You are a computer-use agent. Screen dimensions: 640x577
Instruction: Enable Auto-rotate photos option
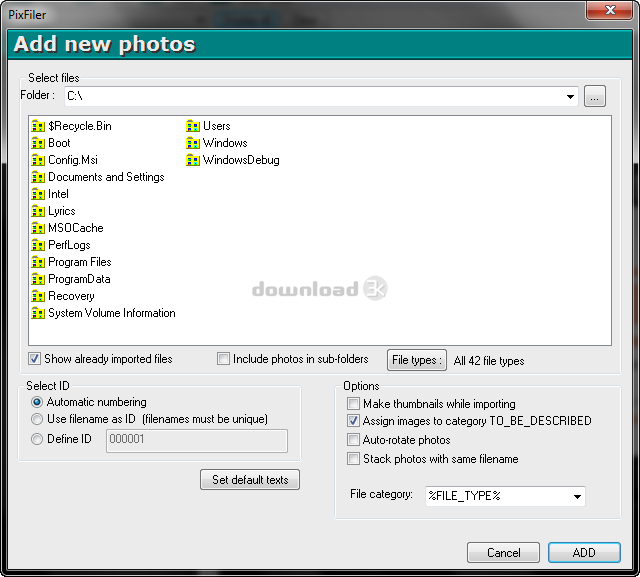point(353,440)
